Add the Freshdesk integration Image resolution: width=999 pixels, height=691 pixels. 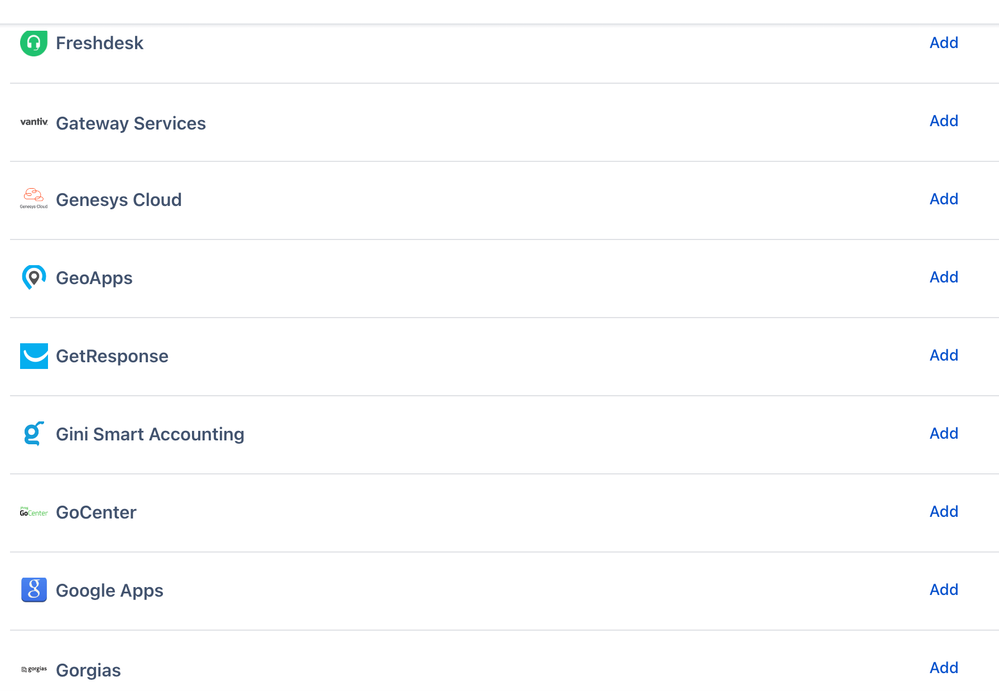(x=943, y=43)
